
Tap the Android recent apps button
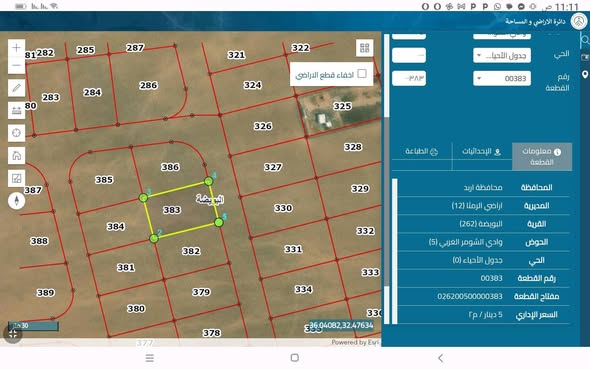point(150,358)
